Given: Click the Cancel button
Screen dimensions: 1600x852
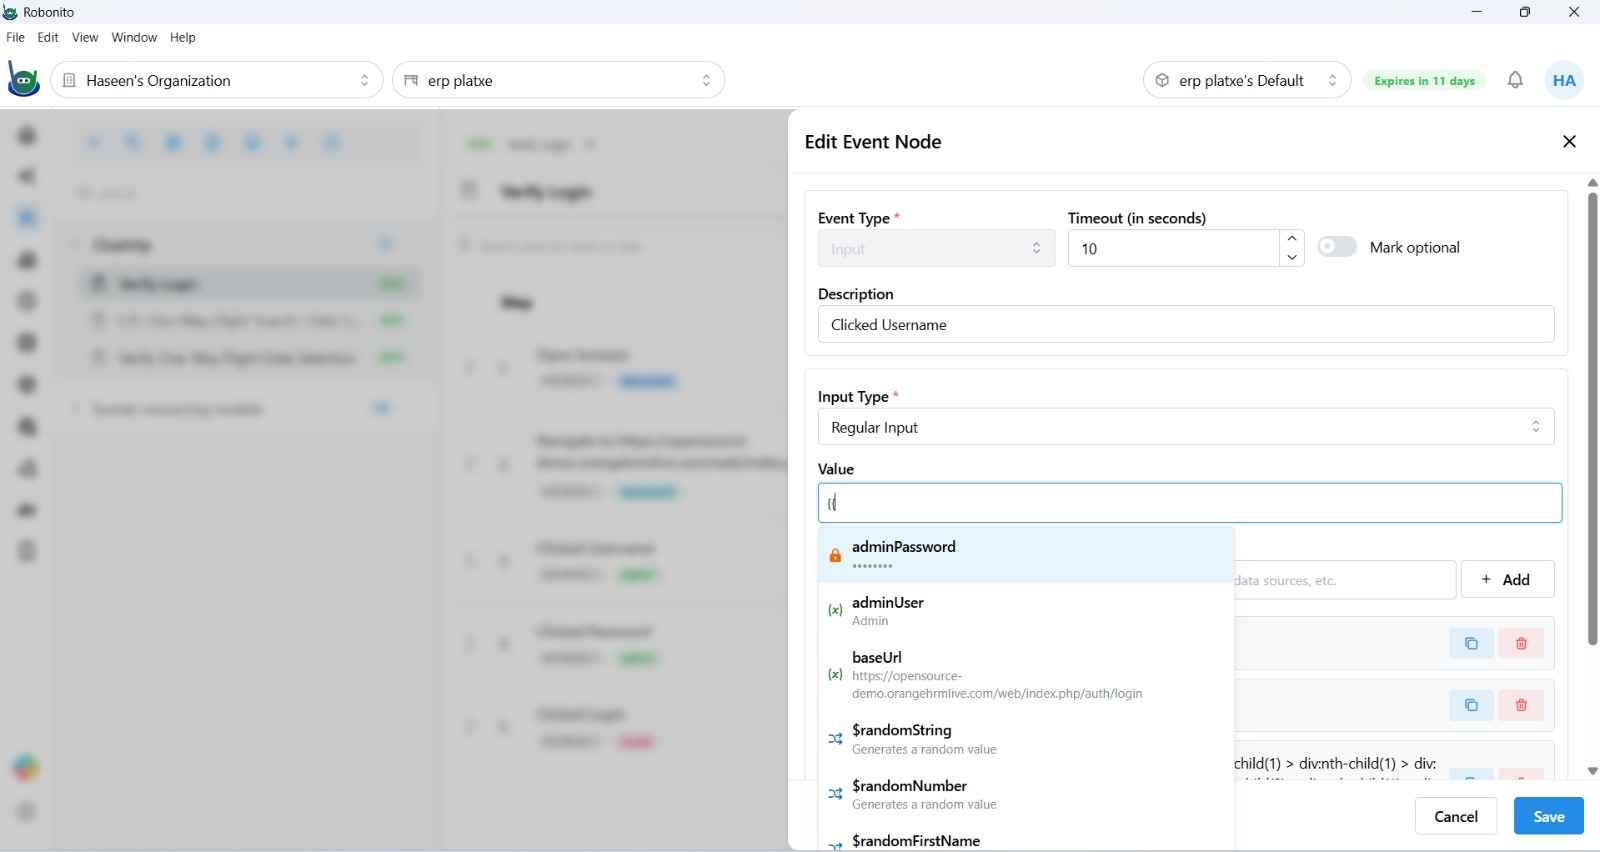Looking at the screenshot, I should pyautogui.click(x=1455, y=816).
